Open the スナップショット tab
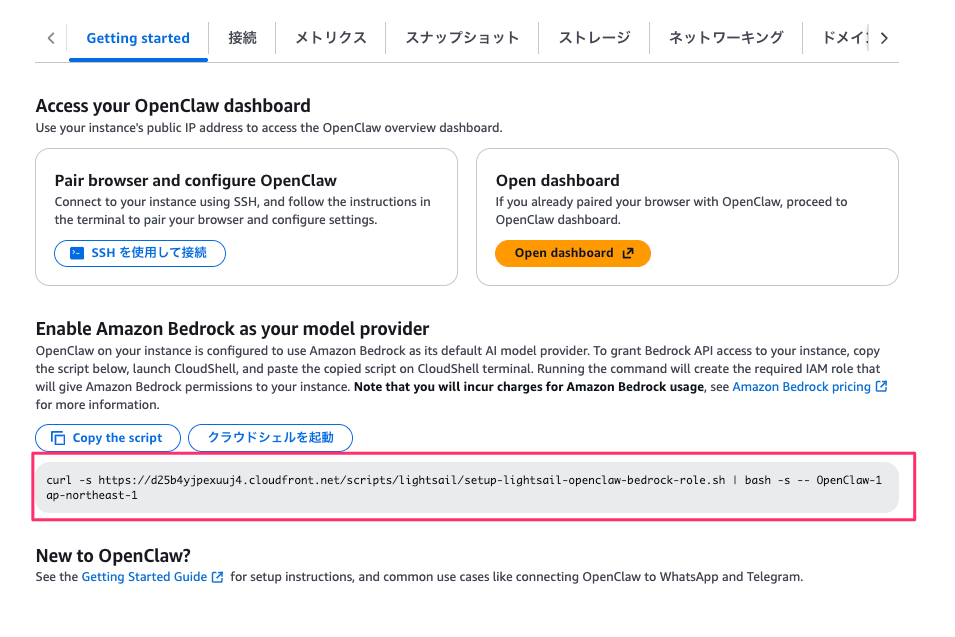 pos(461,38)
